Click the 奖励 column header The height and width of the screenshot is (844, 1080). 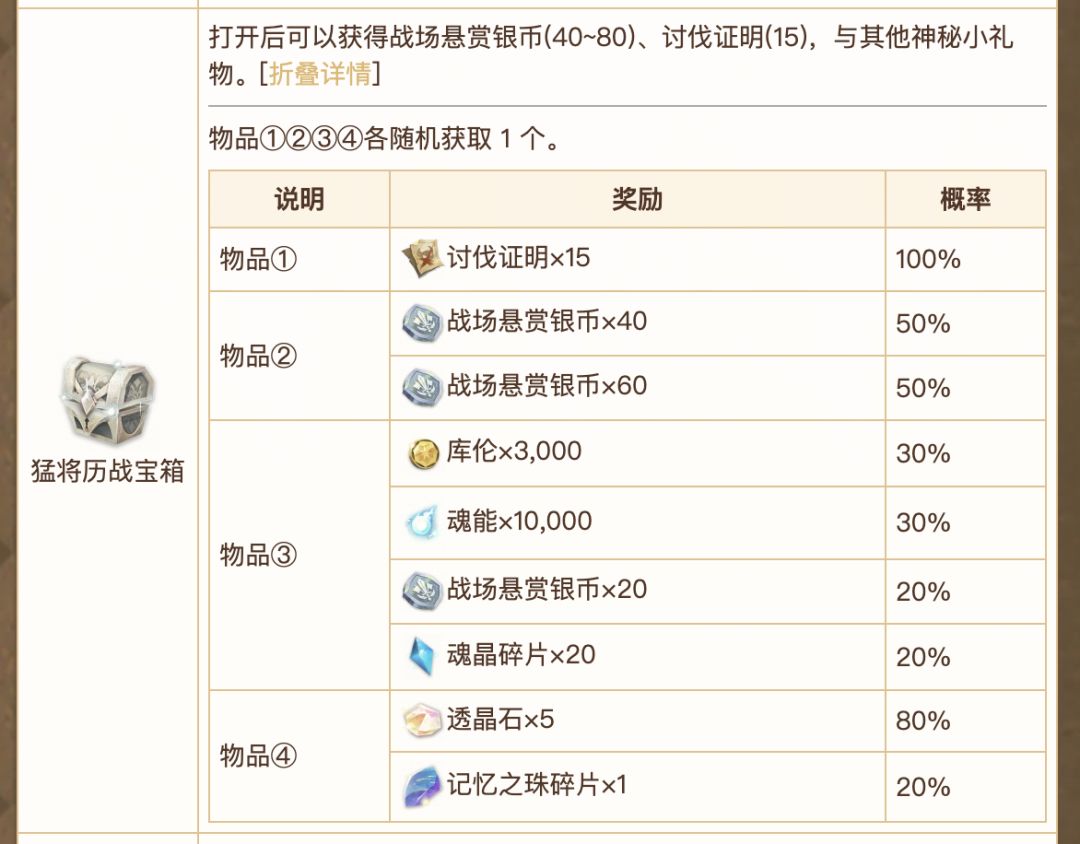click(x=637, y=199)
